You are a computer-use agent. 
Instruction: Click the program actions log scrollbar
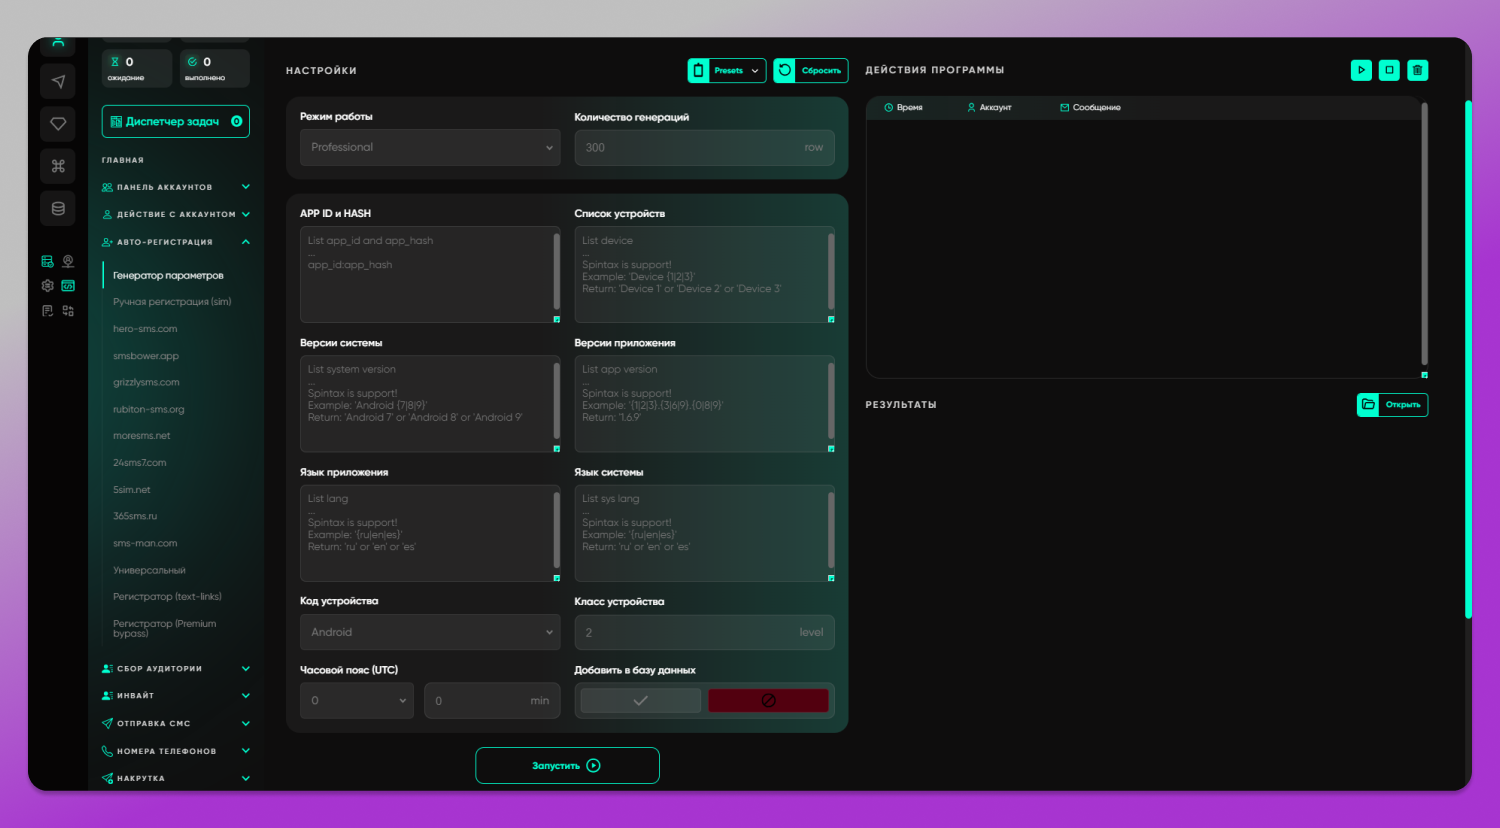pyautogui.click(x=1424, y=235)
